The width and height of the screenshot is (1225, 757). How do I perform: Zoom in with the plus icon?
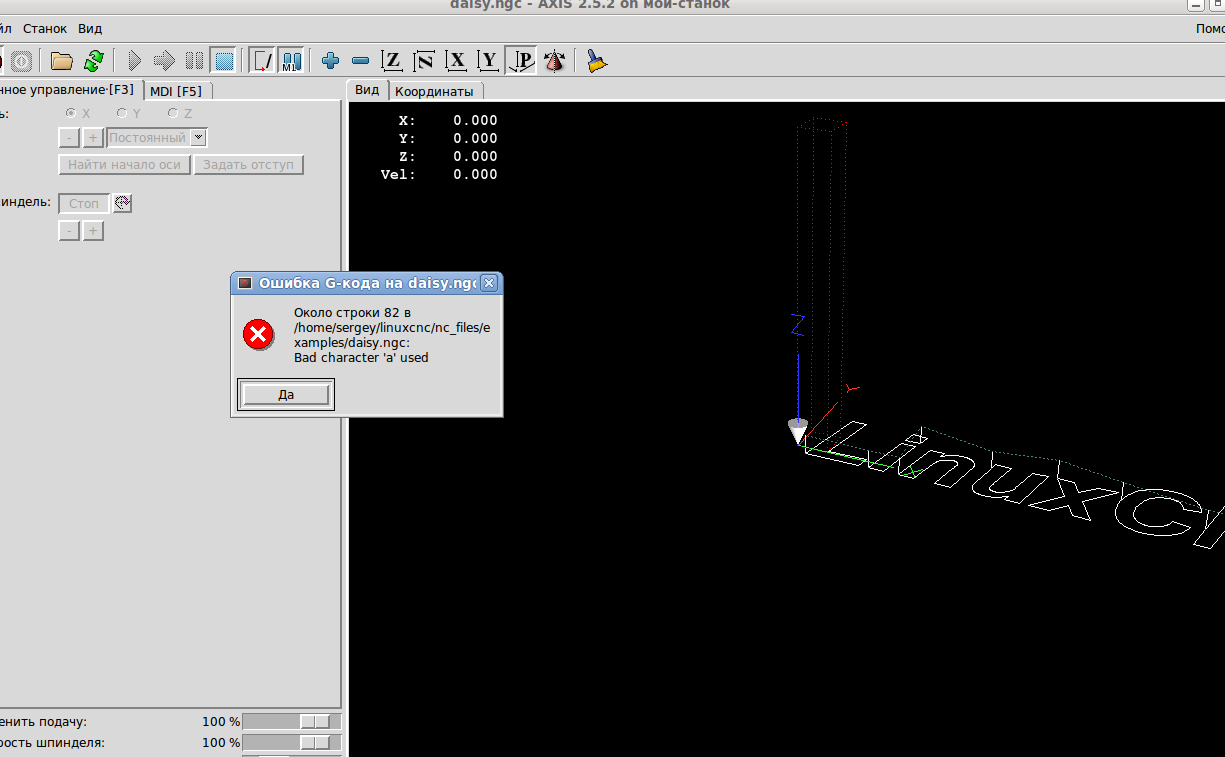(331, 61)
